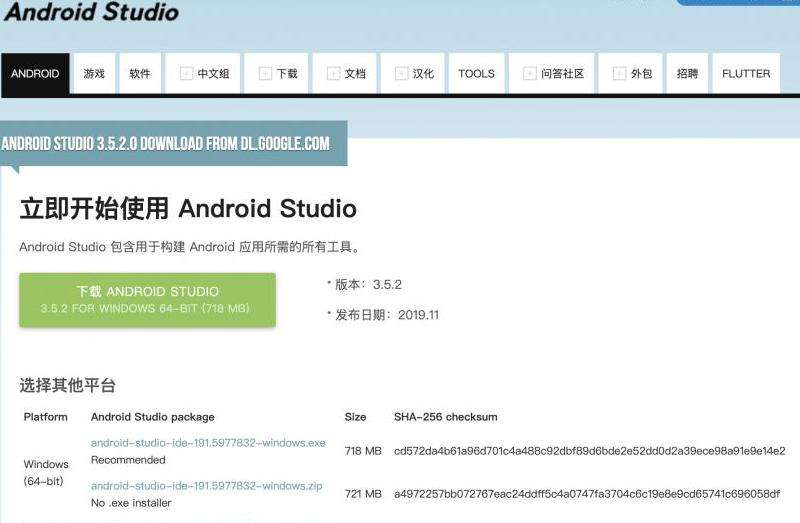
Task: Click the description sentence about 构建 Android 应用
Action: click(x=191, y=247)
